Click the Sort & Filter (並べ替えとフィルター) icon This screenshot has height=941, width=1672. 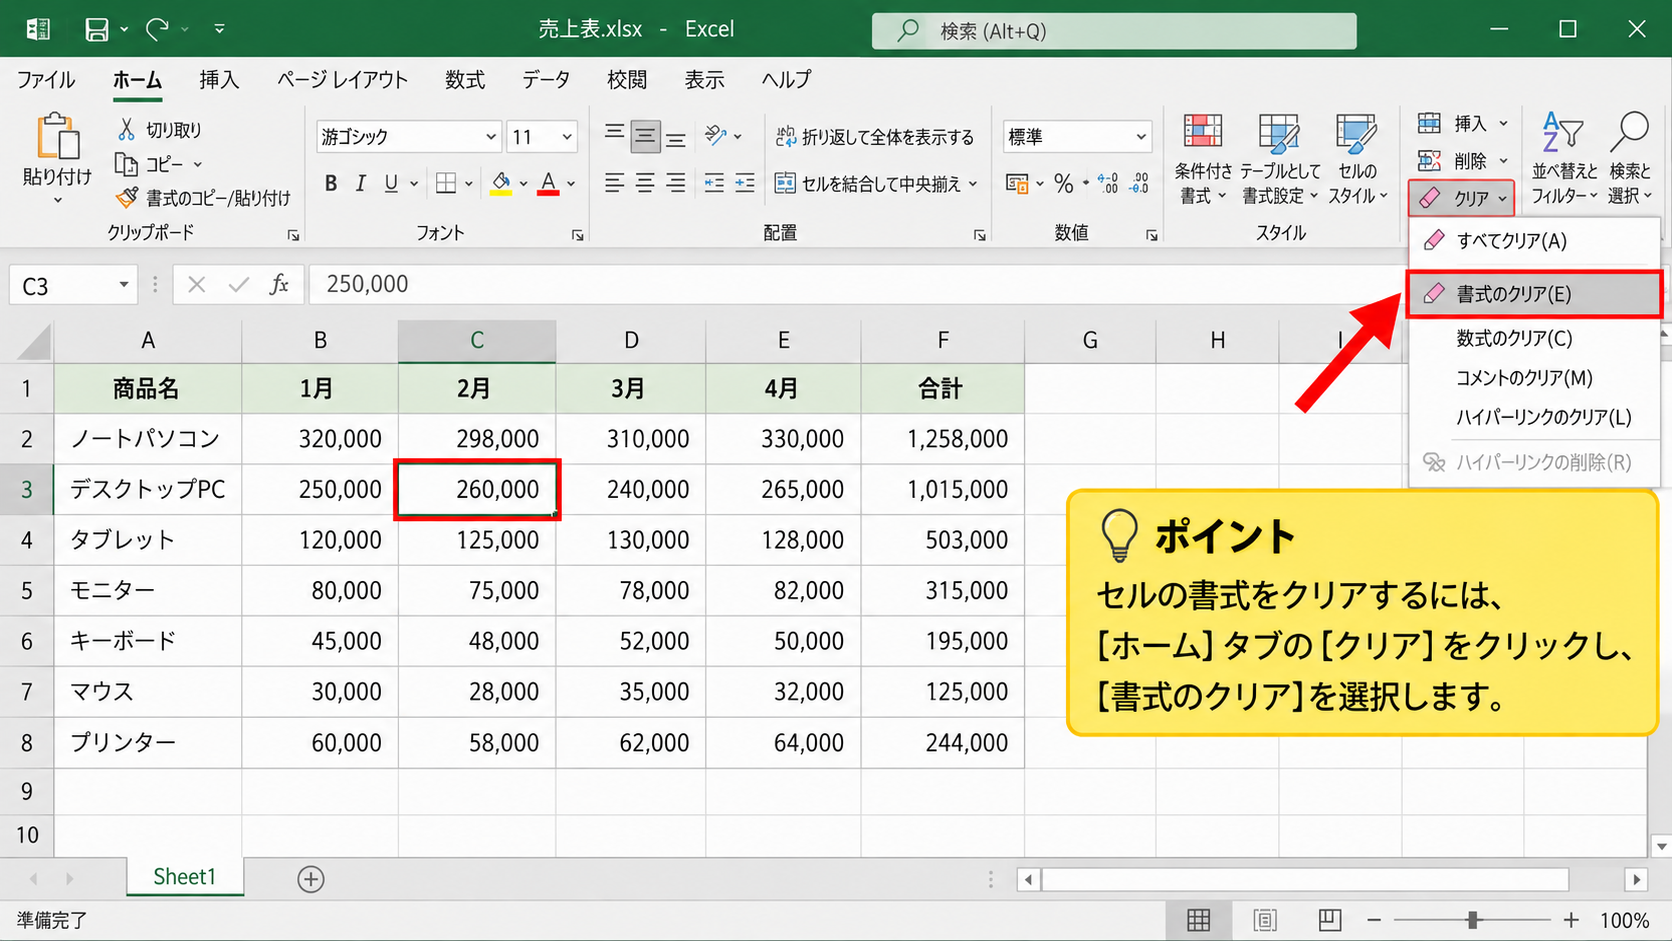pos(1562,132)
